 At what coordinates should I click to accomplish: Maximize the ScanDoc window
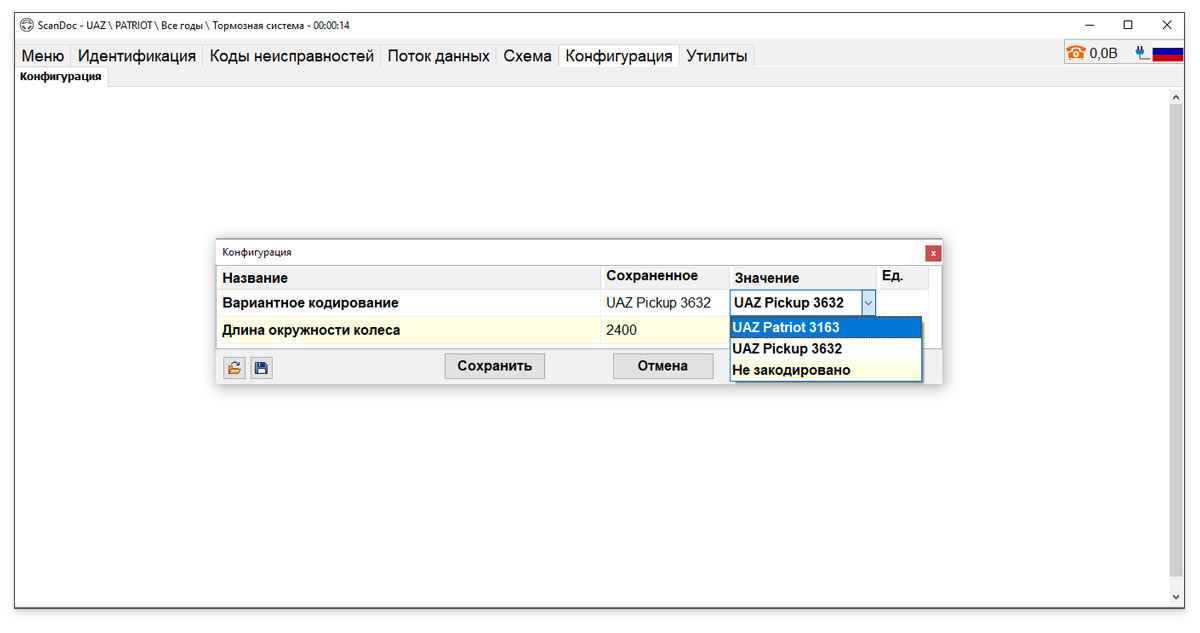1128,25
